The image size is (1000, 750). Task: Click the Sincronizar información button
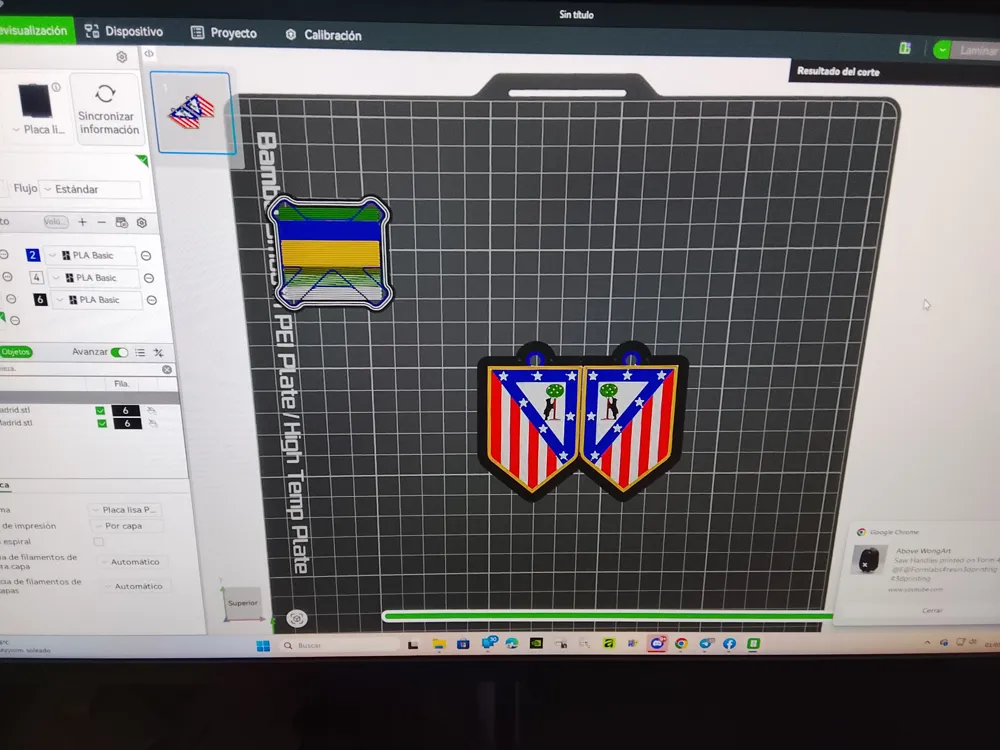pyautogui.click(x=106, y=109)
